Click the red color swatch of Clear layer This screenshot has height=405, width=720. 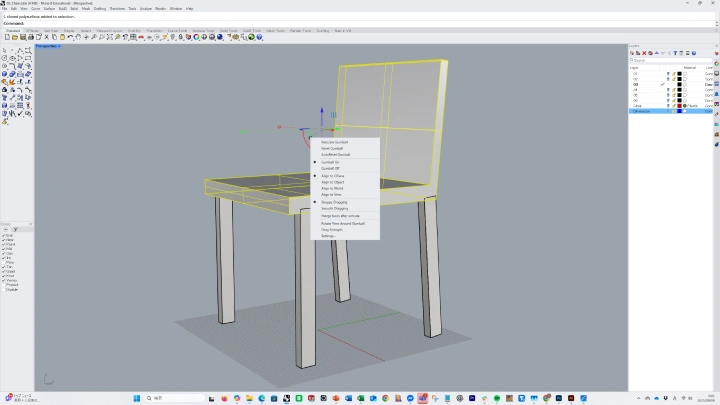click(x=680, y=106)
